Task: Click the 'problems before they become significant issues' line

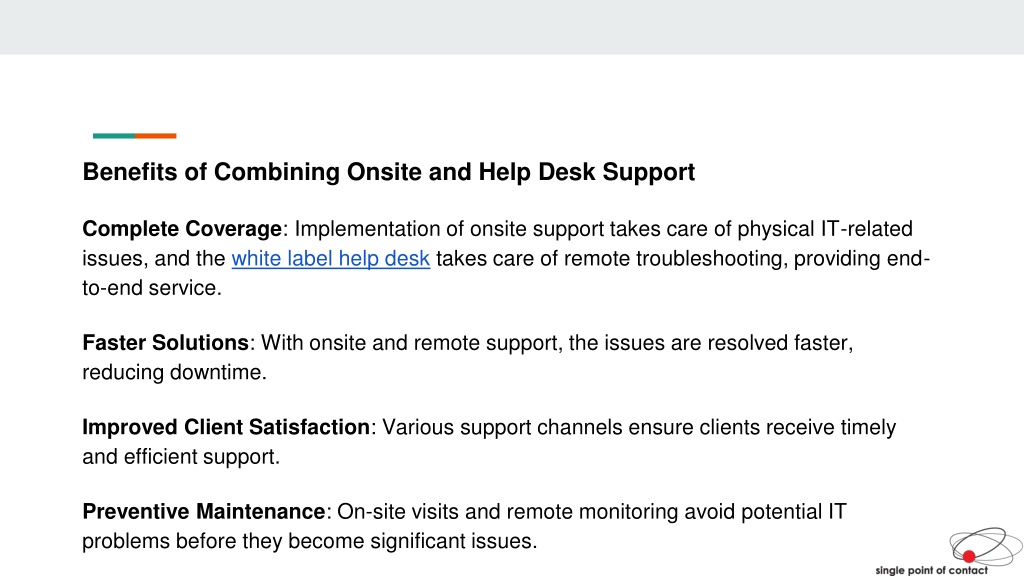Action: (x=310, y=541)
